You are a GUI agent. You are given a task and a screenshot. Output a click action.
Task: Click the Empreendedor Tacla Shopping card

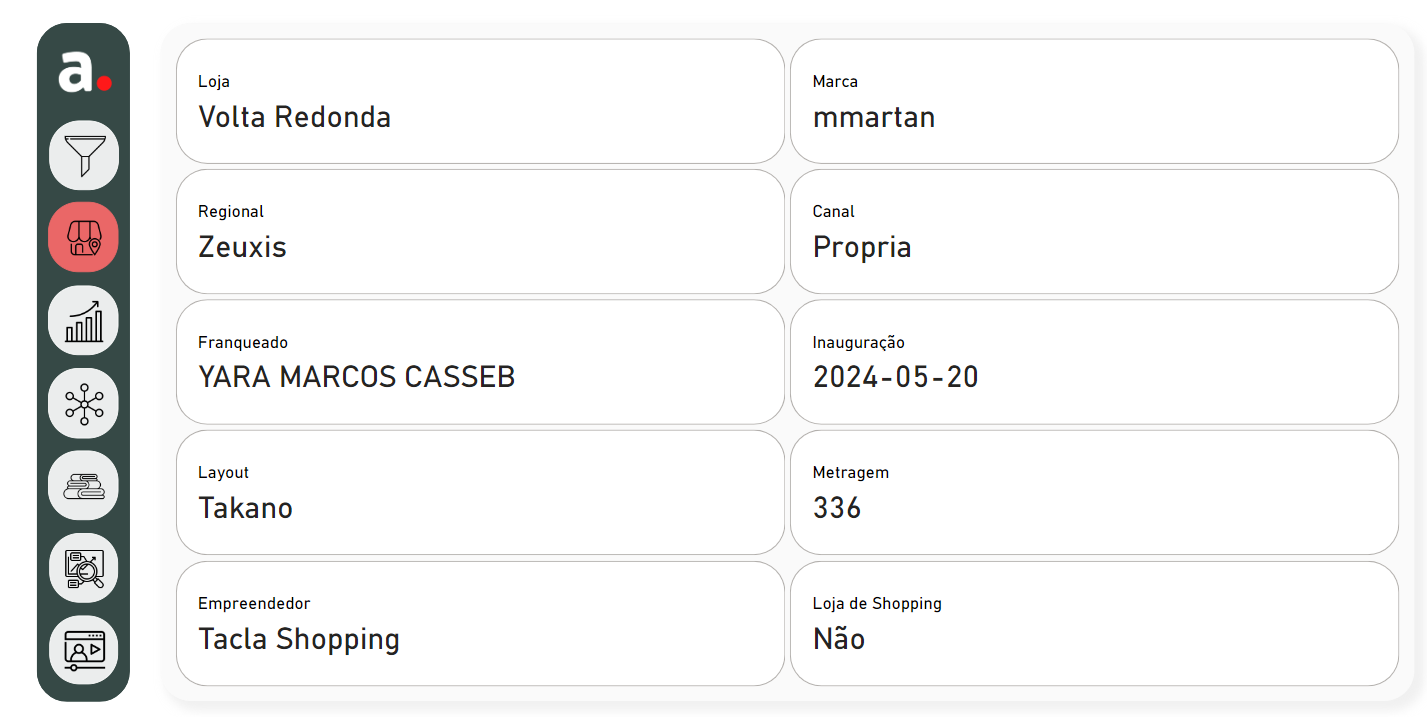click(480, 624)
